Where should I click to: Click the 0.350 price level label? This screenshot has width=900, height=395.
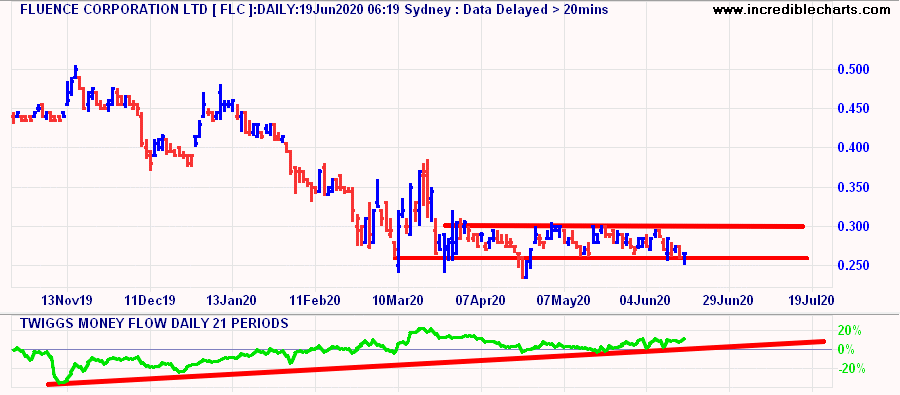pyautogui.click(x=854, y=188)
